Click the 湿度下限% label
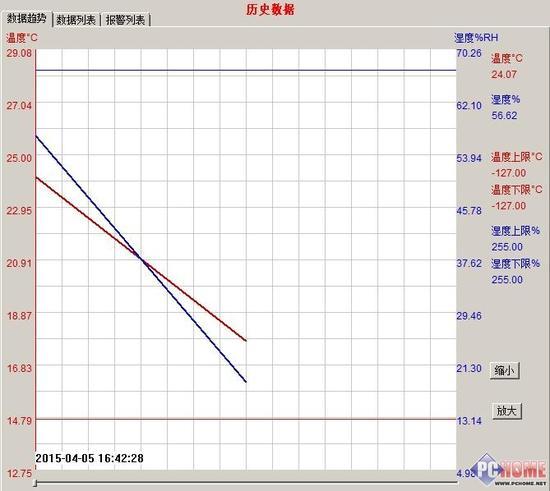Viewport: 550px width, 491px height. [x=515, y=263]
